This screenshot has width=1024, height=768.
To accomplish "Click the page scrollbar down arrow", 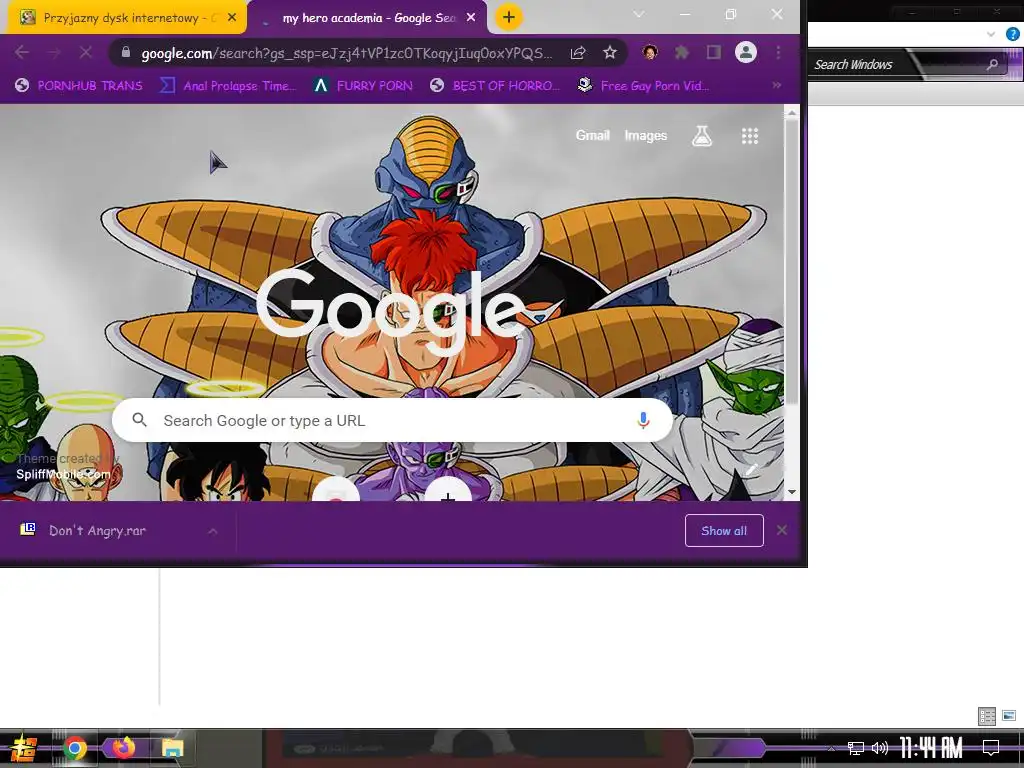I will [x=792, y=492].
